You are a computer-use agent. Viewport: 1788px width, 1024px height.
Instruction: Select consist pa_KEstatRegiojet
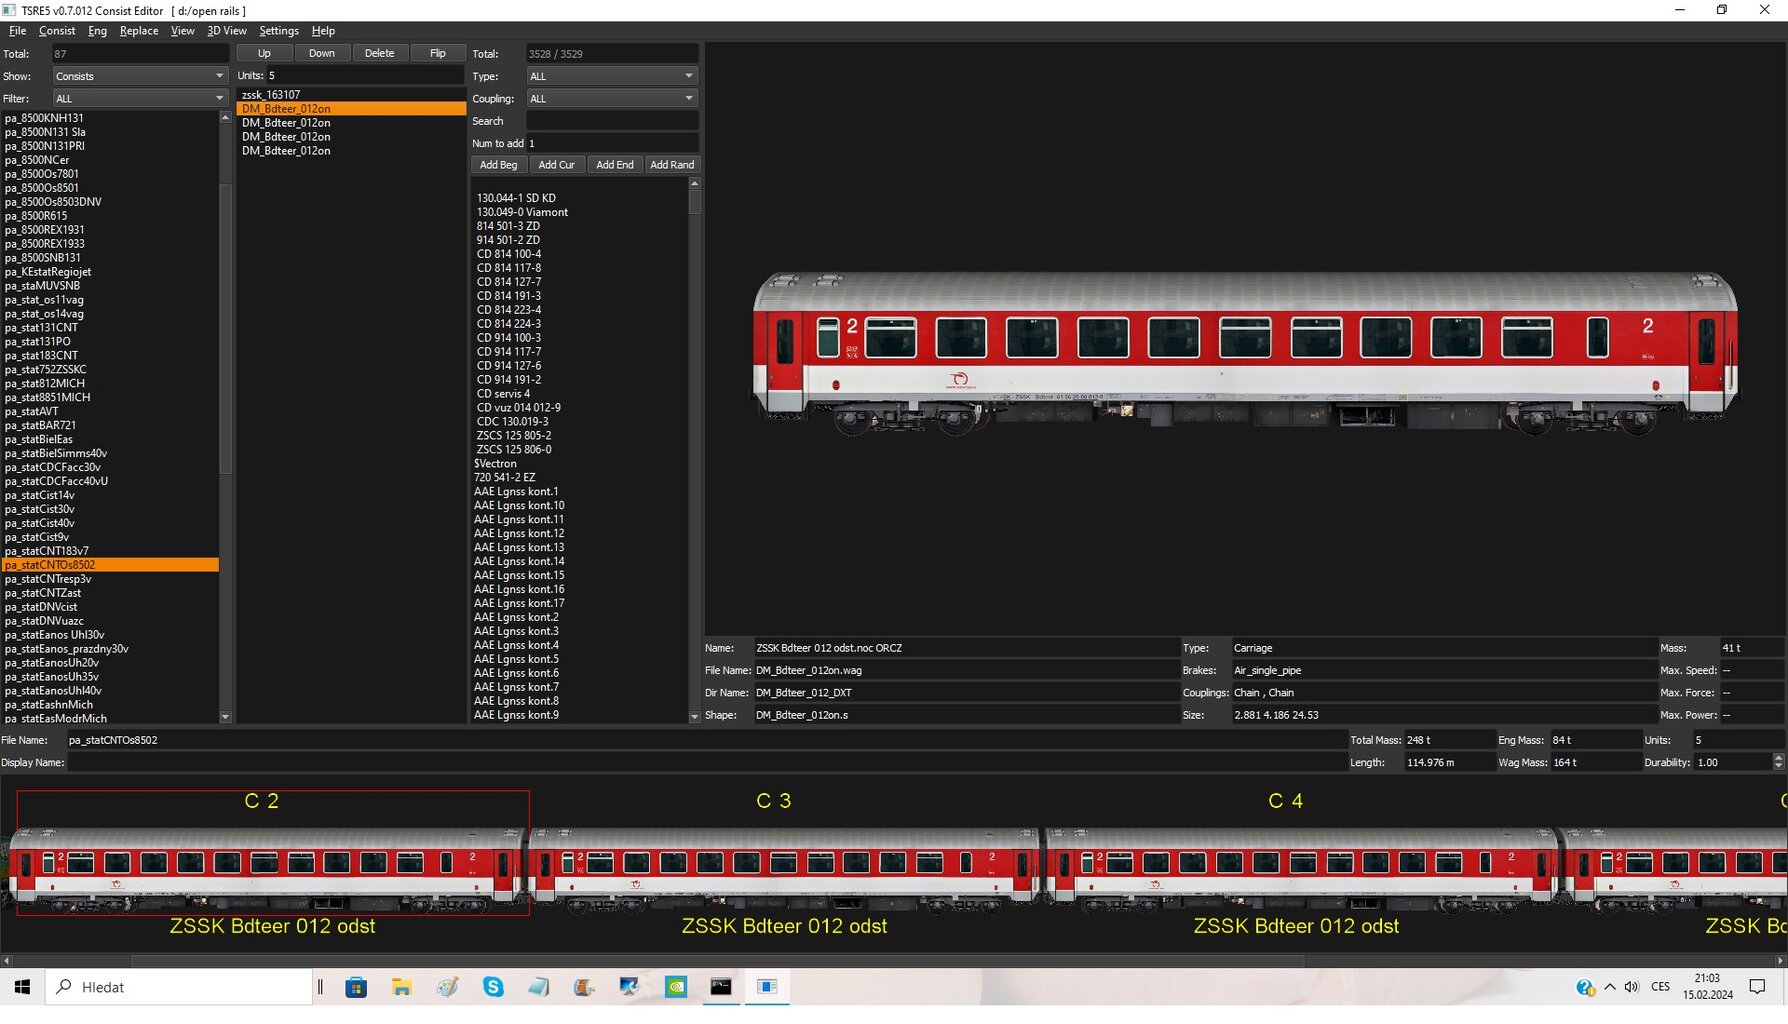coord(110,272)
